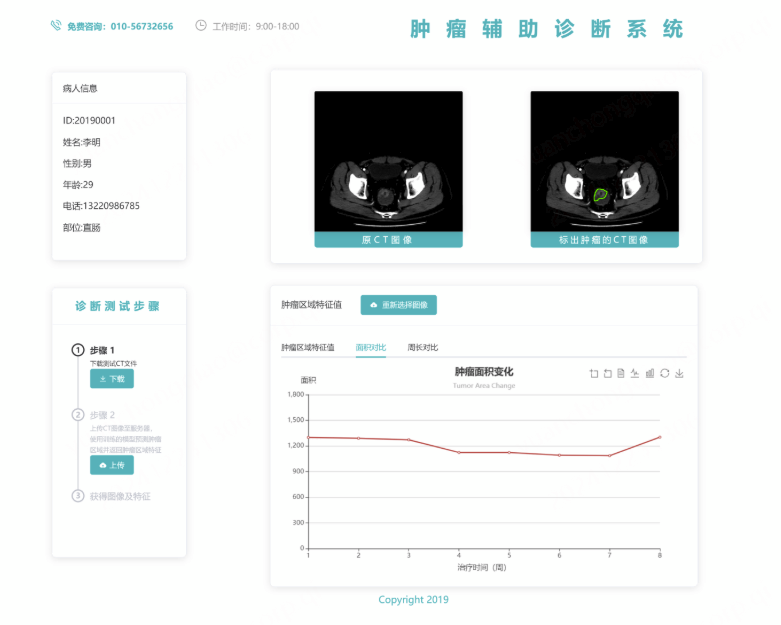Click the clock icon beside 工作时间
The width and height of the screenshot is (781, 625).
coord(201,25)
